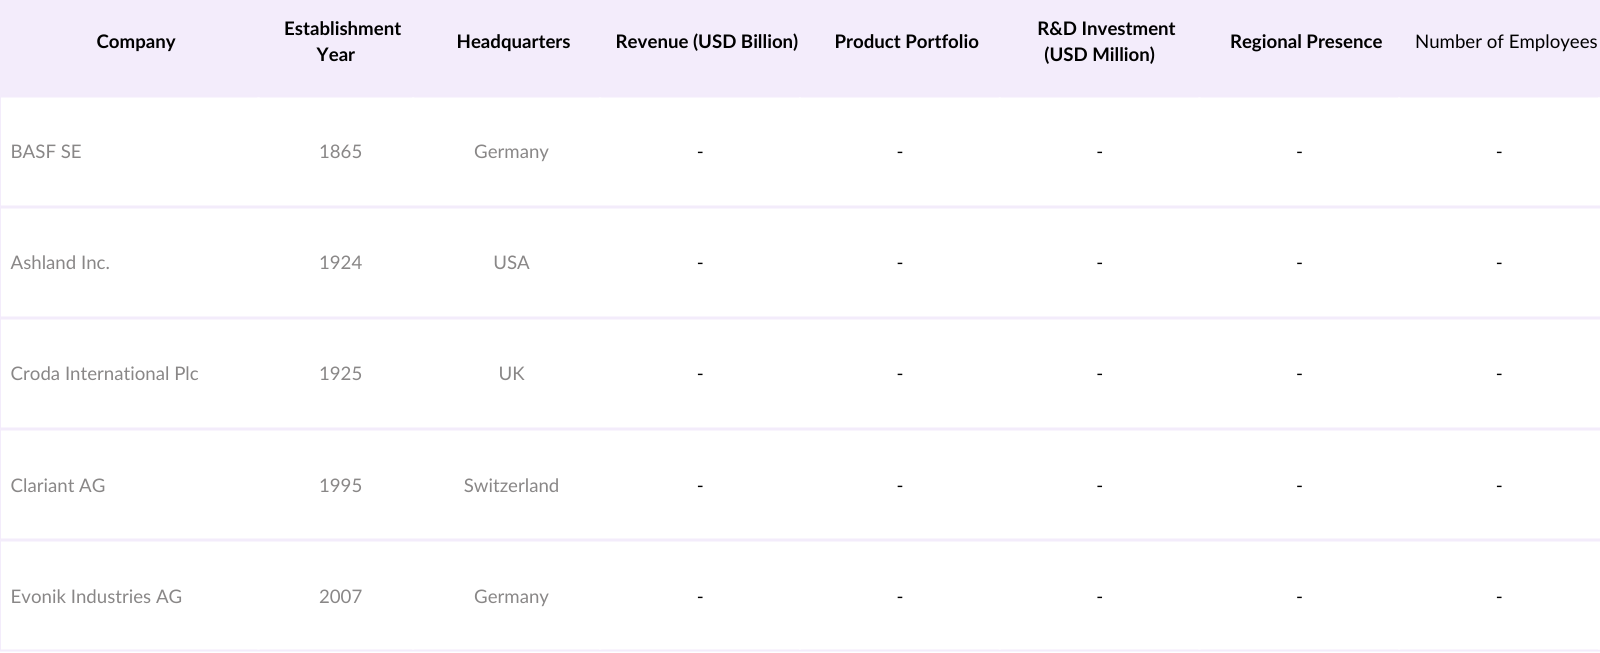Select the Revenue (USD Billion) header
This screenshot has width=1600, height=653.
point(706,42)
